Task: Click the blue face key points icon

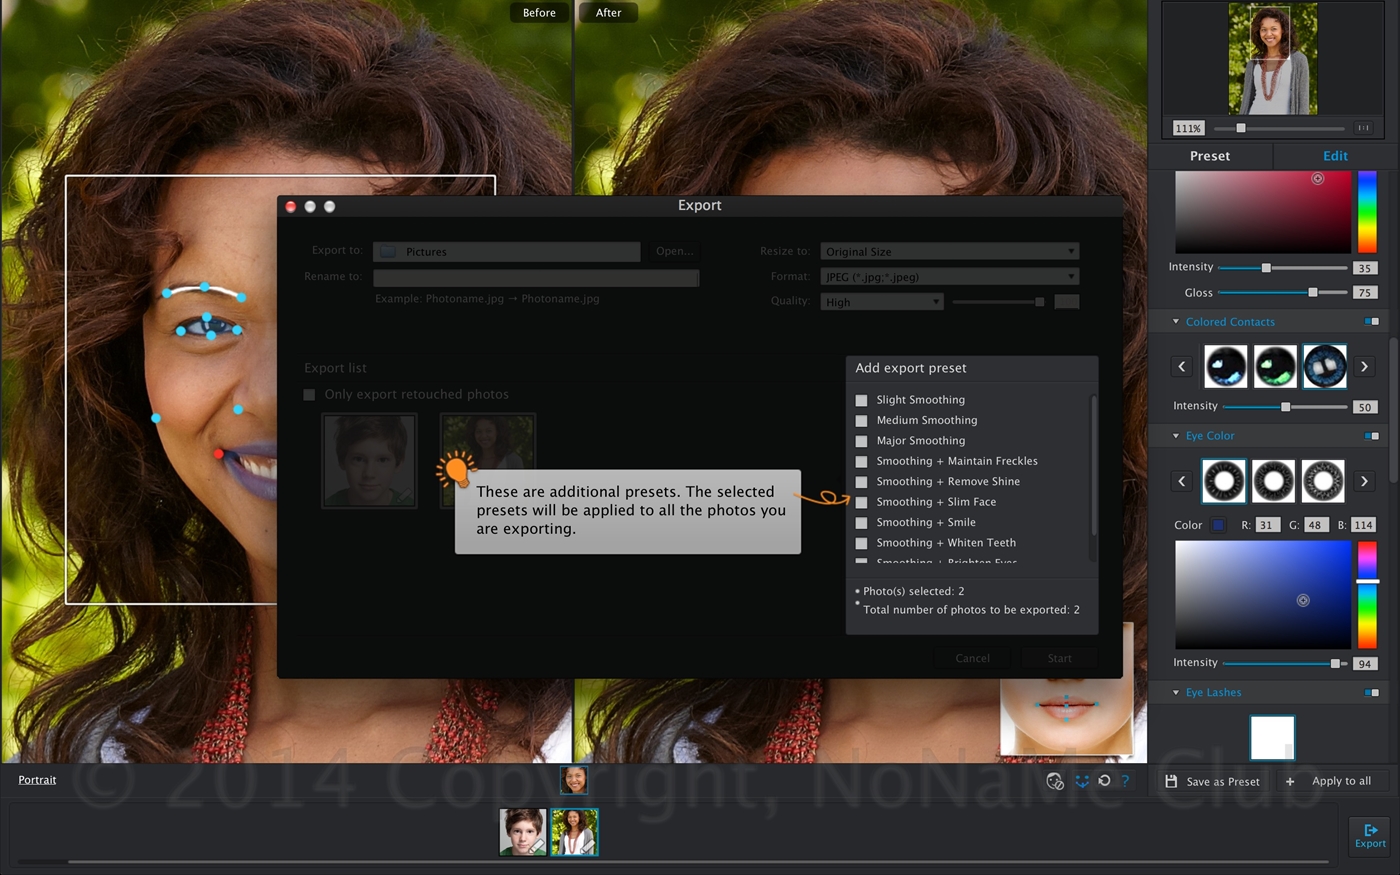Action: click(x=1082, y=781)
